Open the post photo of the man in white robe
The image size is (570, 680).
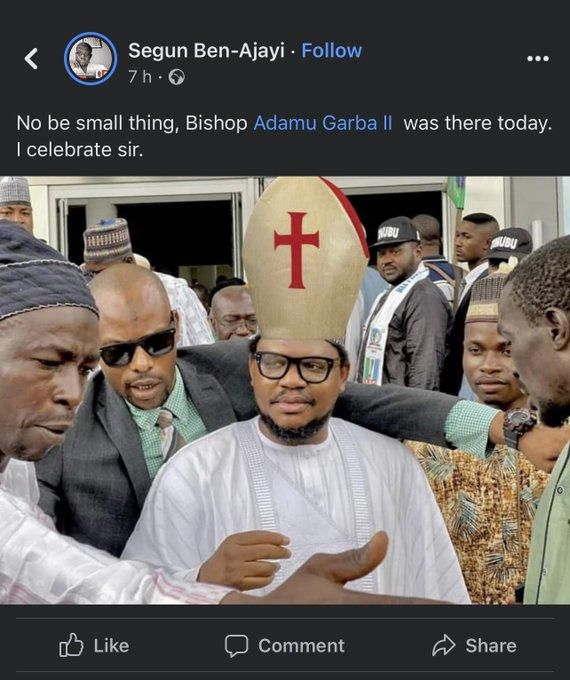pos(285,390)
